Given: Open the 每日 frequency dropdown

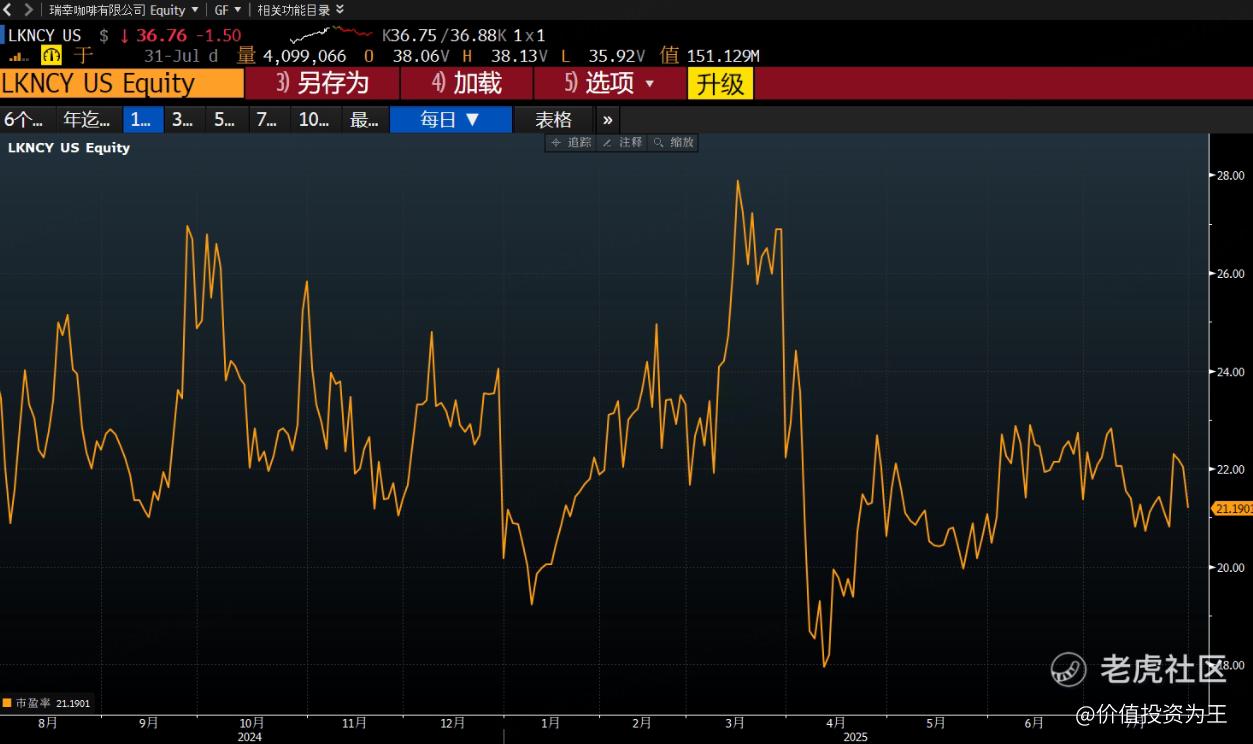Looking at the screenshot, I should coord(451,119).
